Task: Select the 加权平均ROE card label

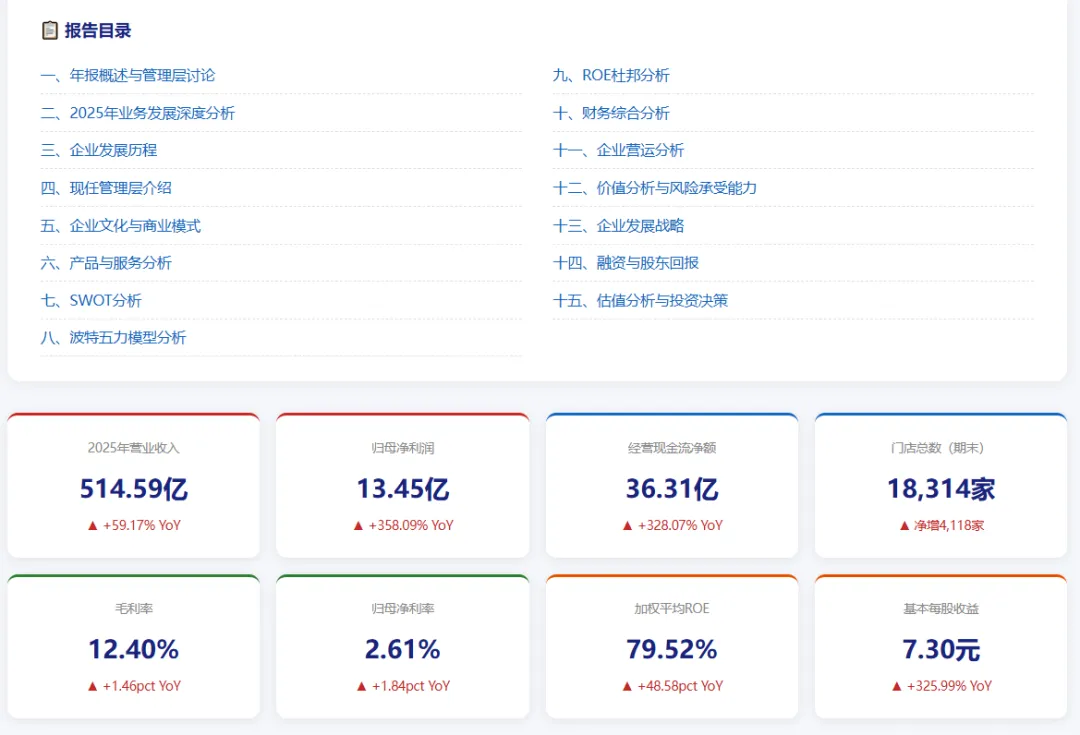Action: 672,608
